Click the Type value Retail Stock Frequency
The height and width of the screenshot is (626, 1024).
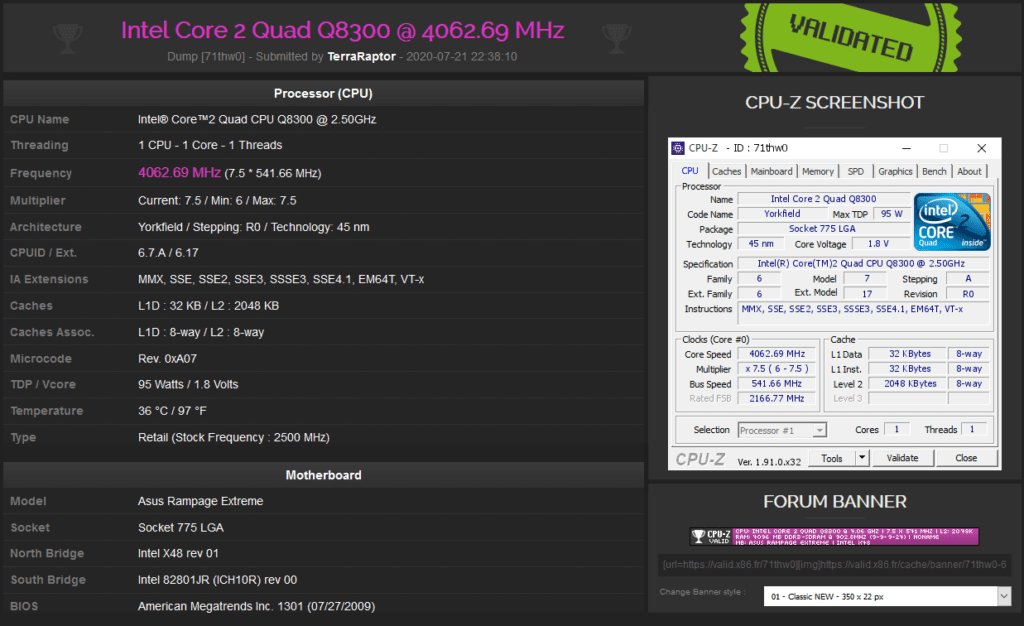[x=234, y=437]
